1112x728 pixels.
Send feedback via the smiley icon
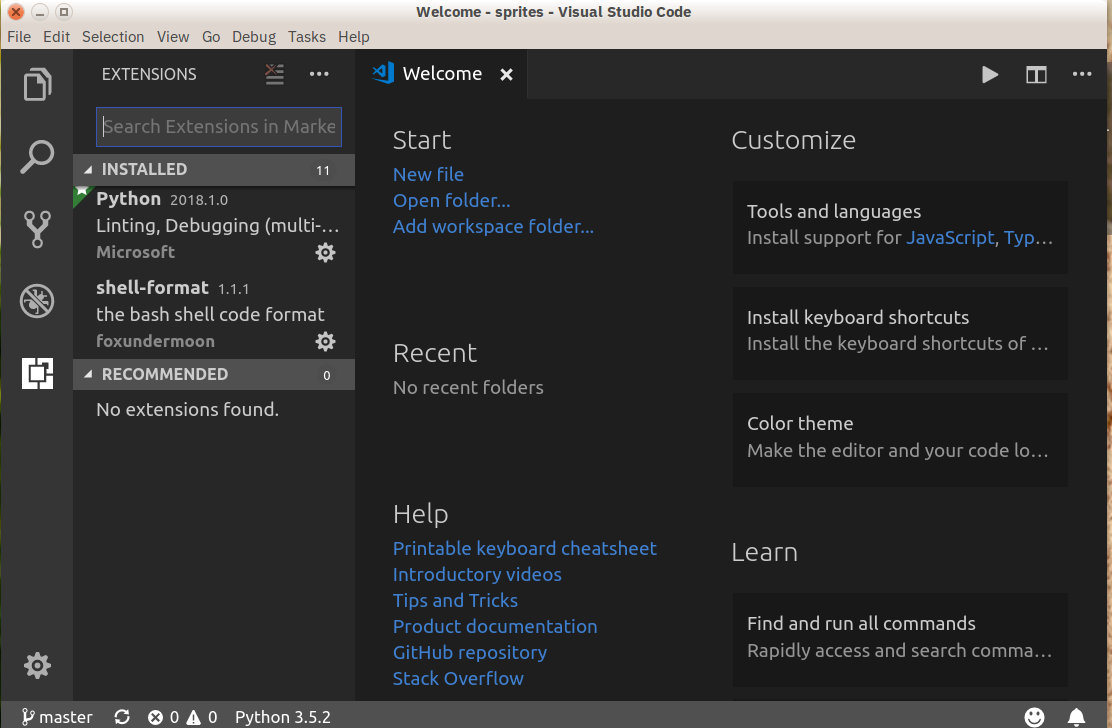pyautogui.click(x=1035, y=716)
